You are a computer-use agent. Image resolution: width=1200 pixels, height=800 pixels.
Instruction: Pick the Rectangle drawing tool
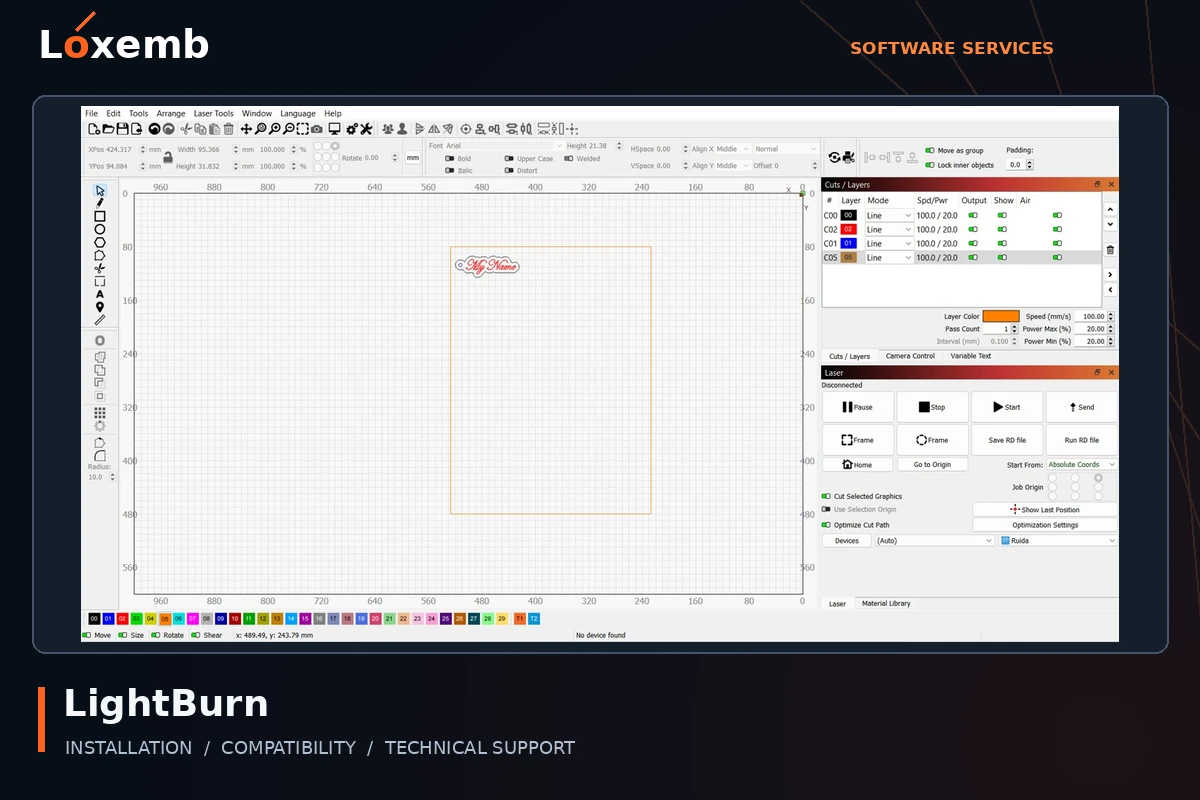pos(100,216)
